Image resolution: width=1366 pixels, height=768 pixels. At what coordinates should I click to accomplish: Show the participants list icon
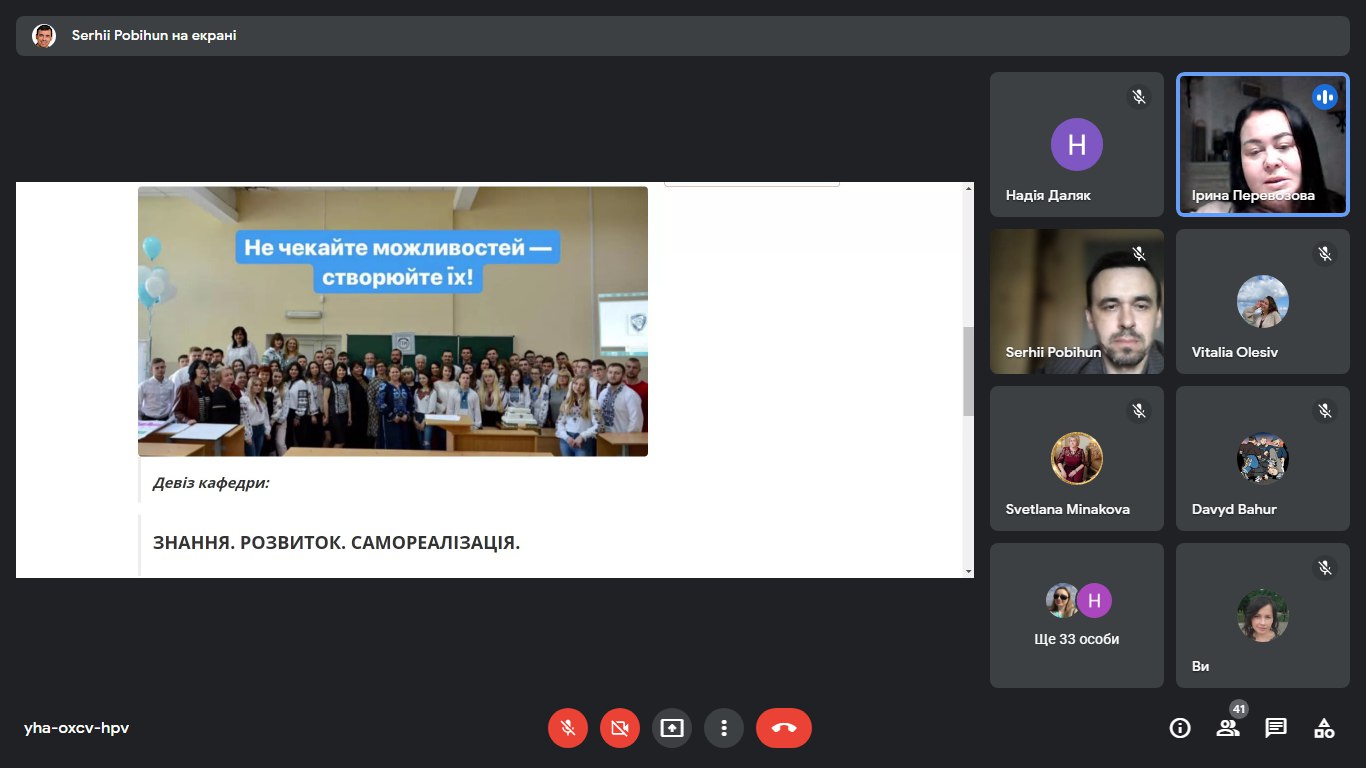(1228, 728)
